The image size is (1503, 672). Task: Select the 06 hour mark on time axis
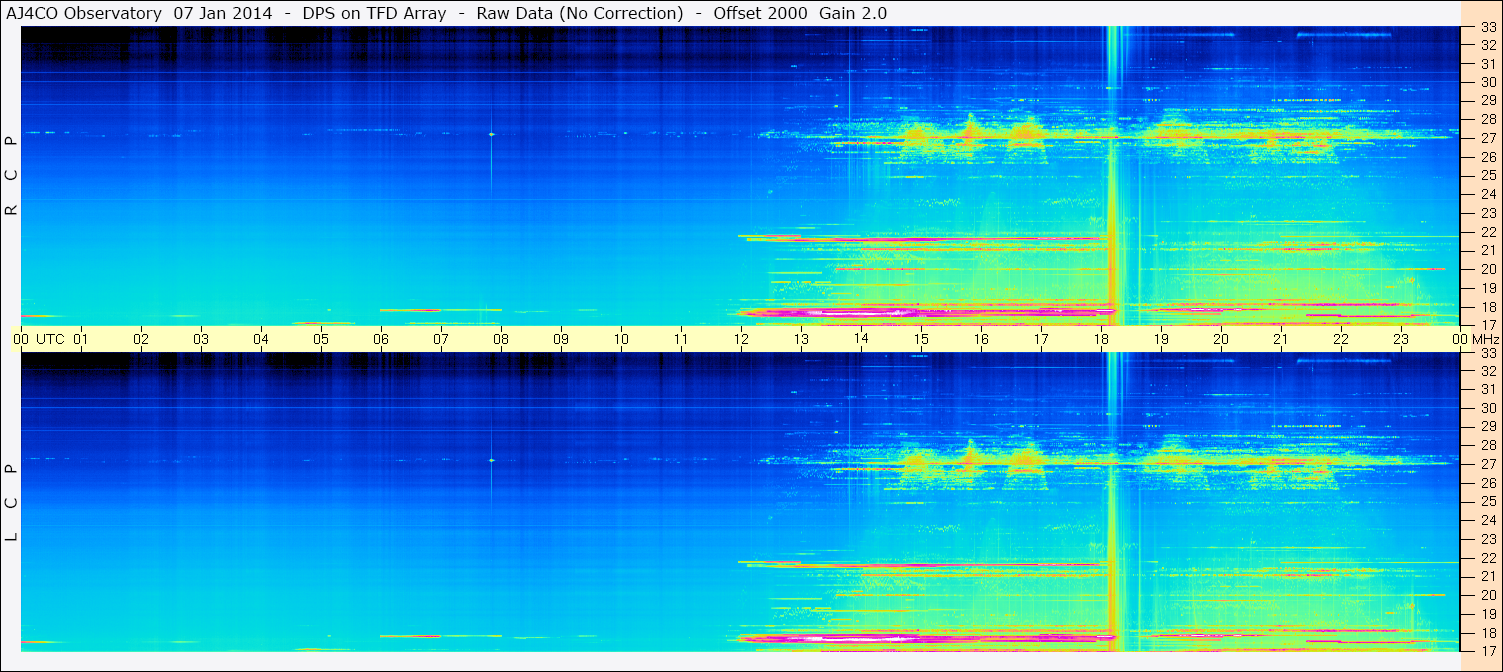click(x=381, y=339)
